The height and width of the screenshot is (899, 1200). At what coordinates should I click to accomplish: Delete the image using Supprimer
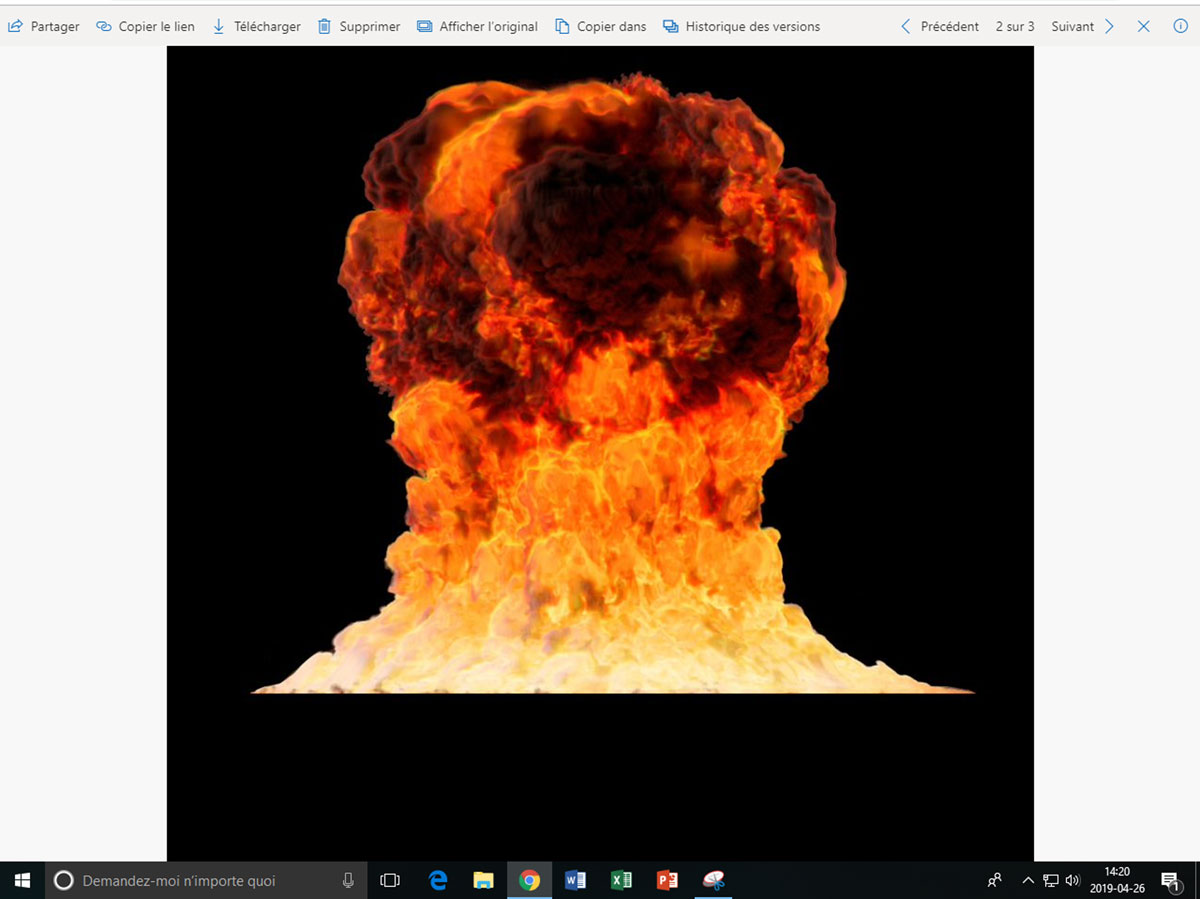click(359, 27)
